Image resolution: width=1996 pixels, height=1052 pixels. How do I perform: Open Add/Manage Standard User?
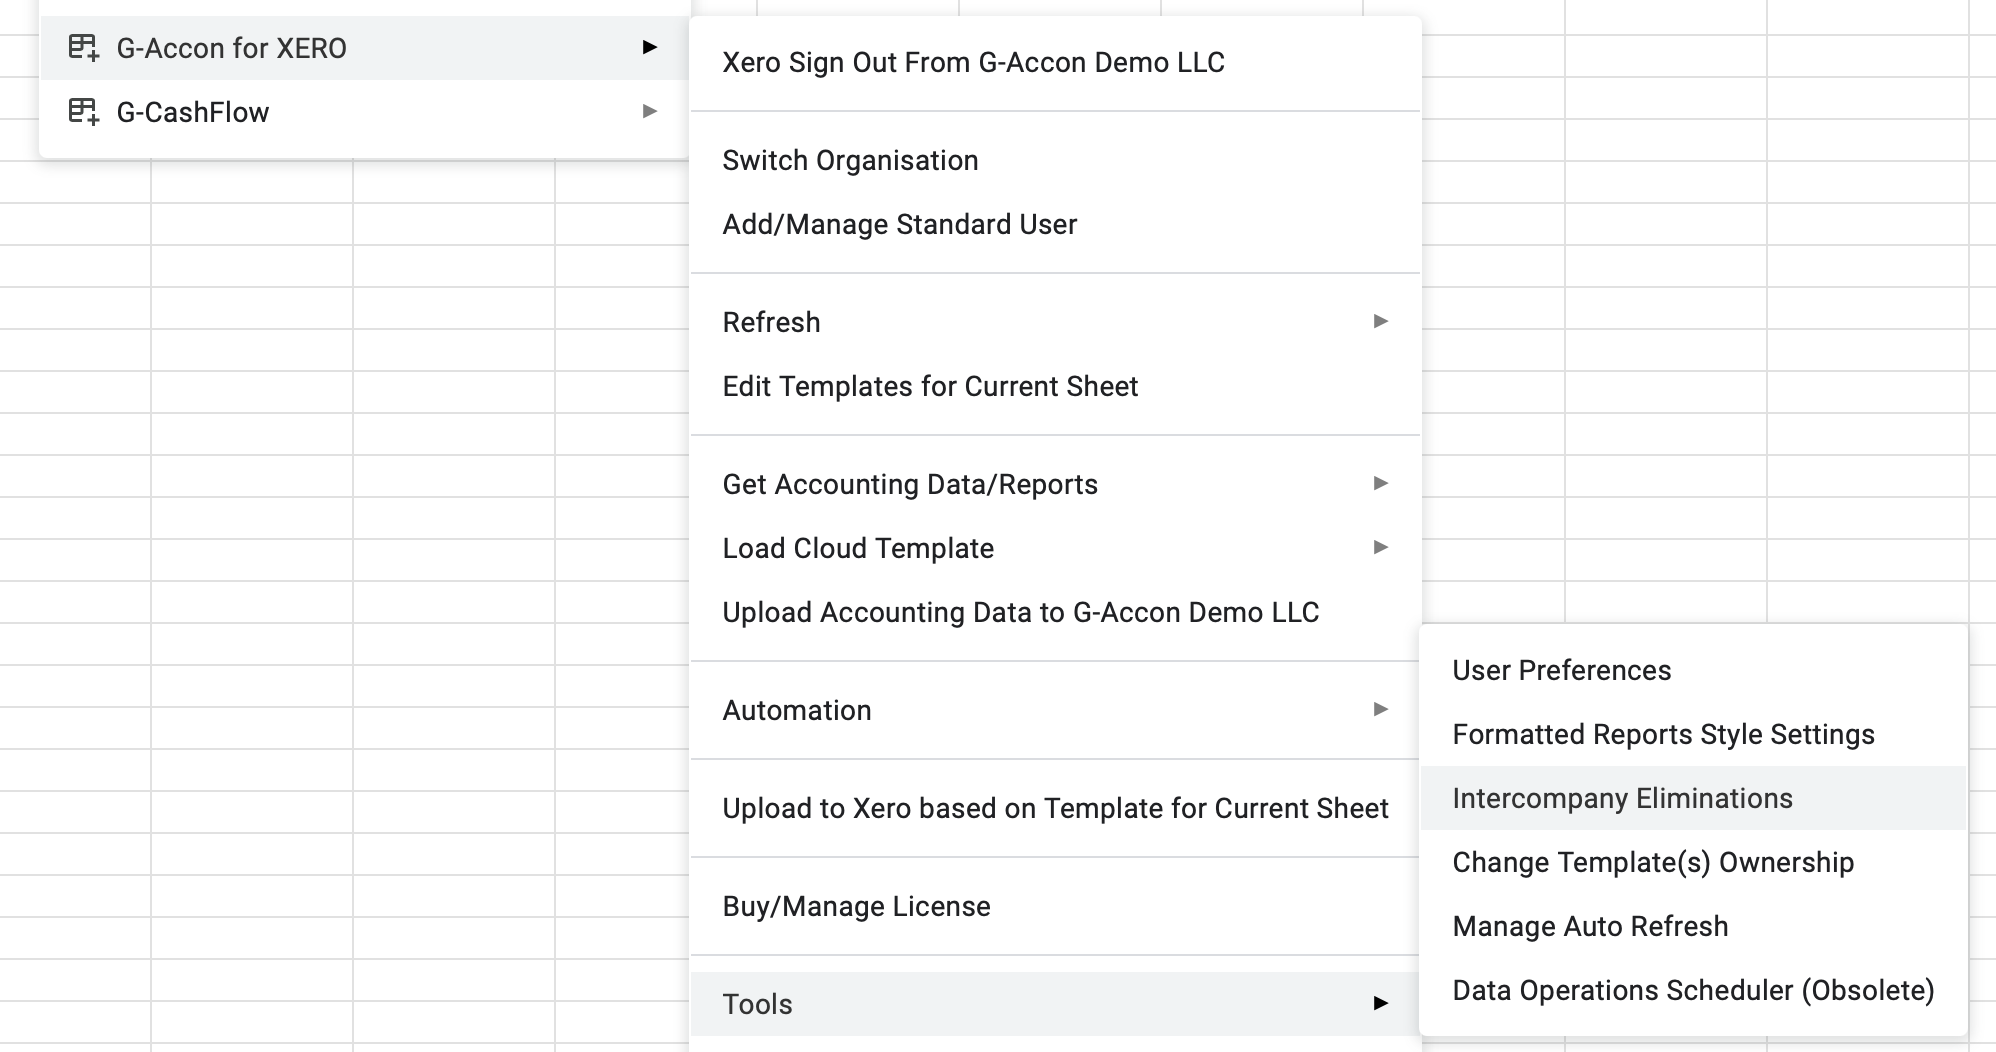(x=1055, y=224)
